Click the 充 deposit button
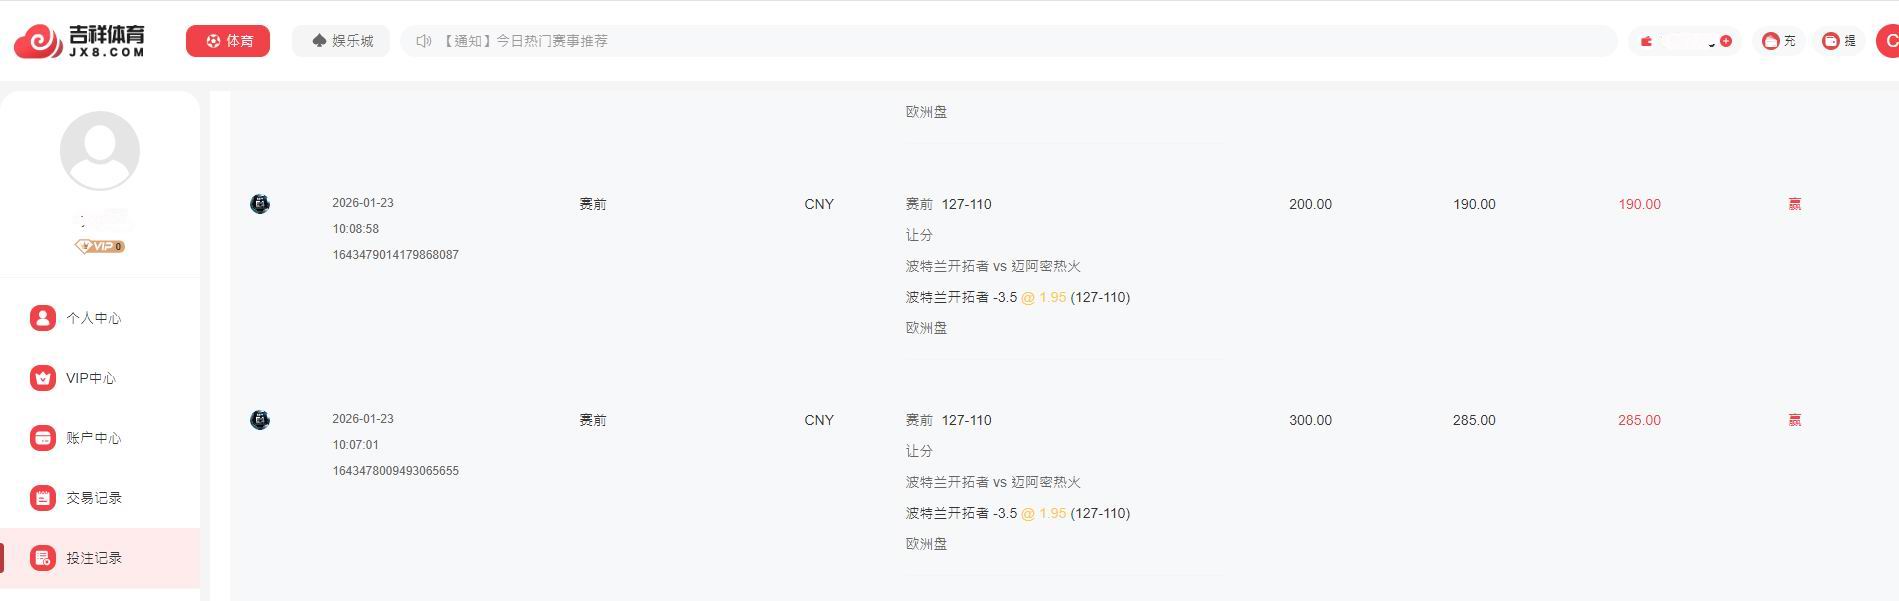Image resolution: width=1899 pixels, height=601 pixels. [x=1779, y=41]
